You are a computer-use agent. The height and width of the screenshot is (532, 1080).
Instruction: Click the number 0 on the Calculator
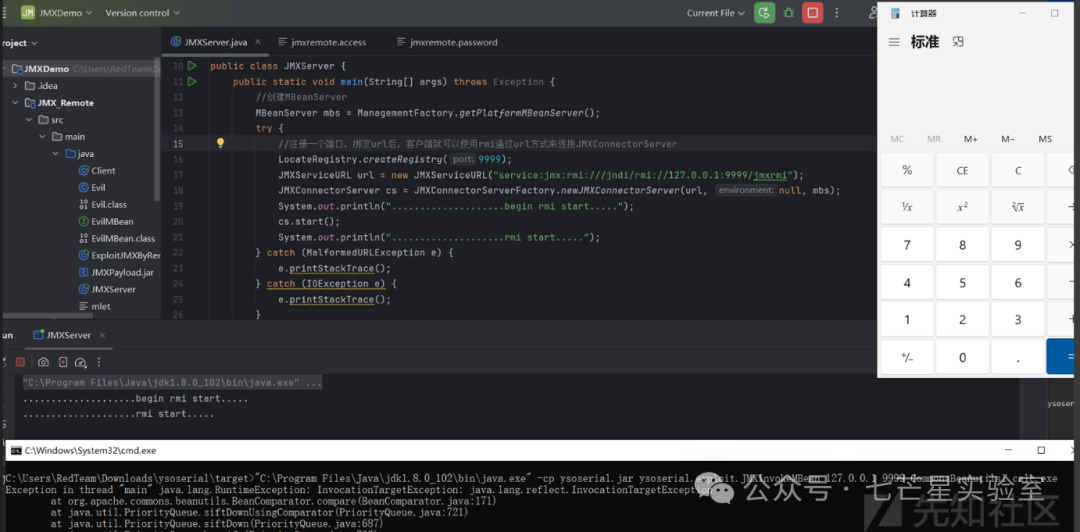(x=962, y=357)
